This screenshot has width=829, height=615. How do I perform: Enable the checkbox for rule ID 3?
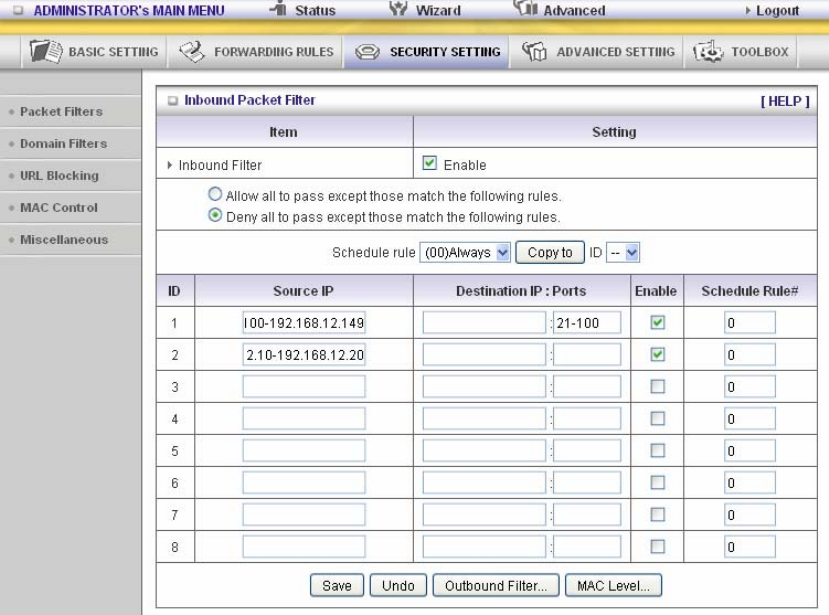pyautogui.click(x=657, y=387)
